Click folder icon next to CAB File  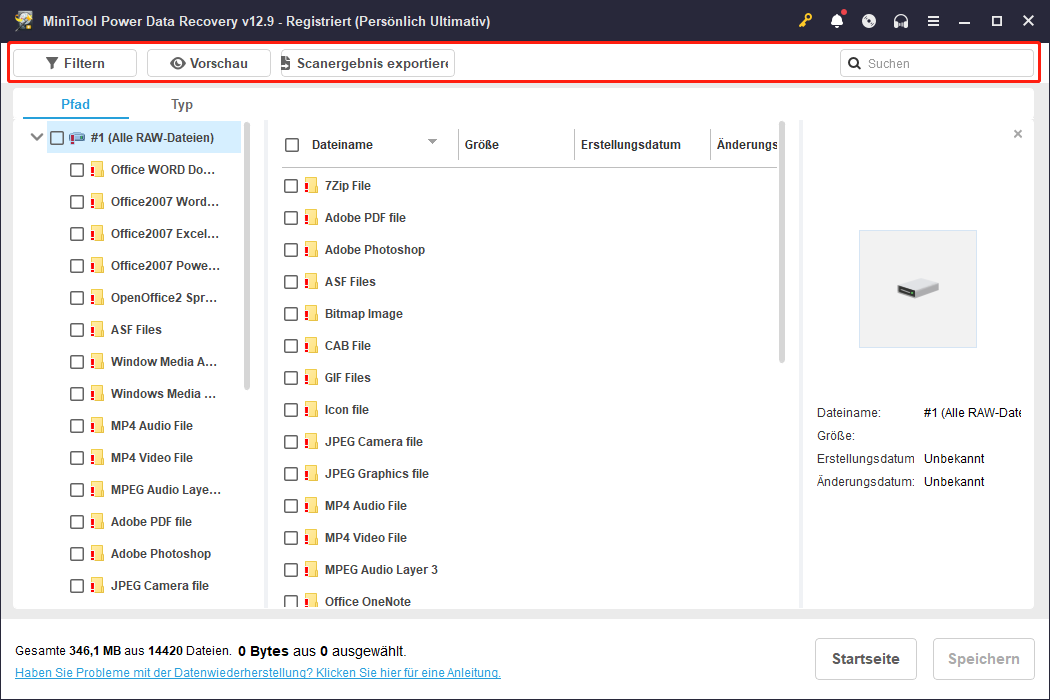pos(311,346)
